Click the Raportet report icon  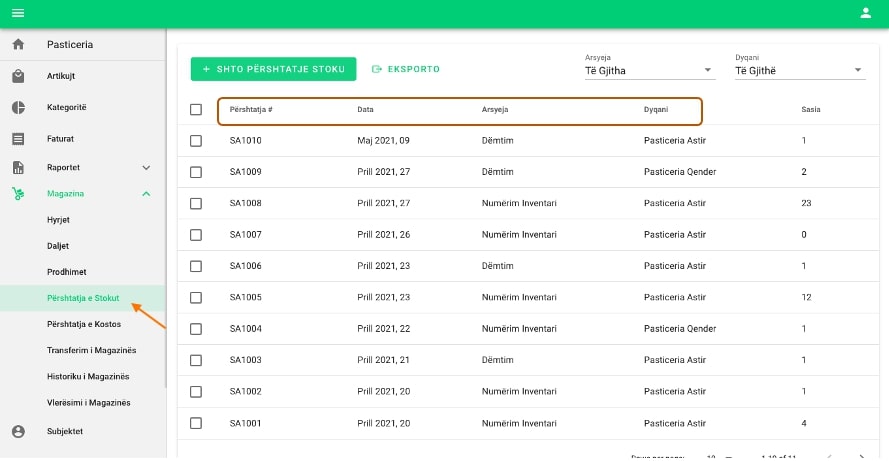click(18, 168)
